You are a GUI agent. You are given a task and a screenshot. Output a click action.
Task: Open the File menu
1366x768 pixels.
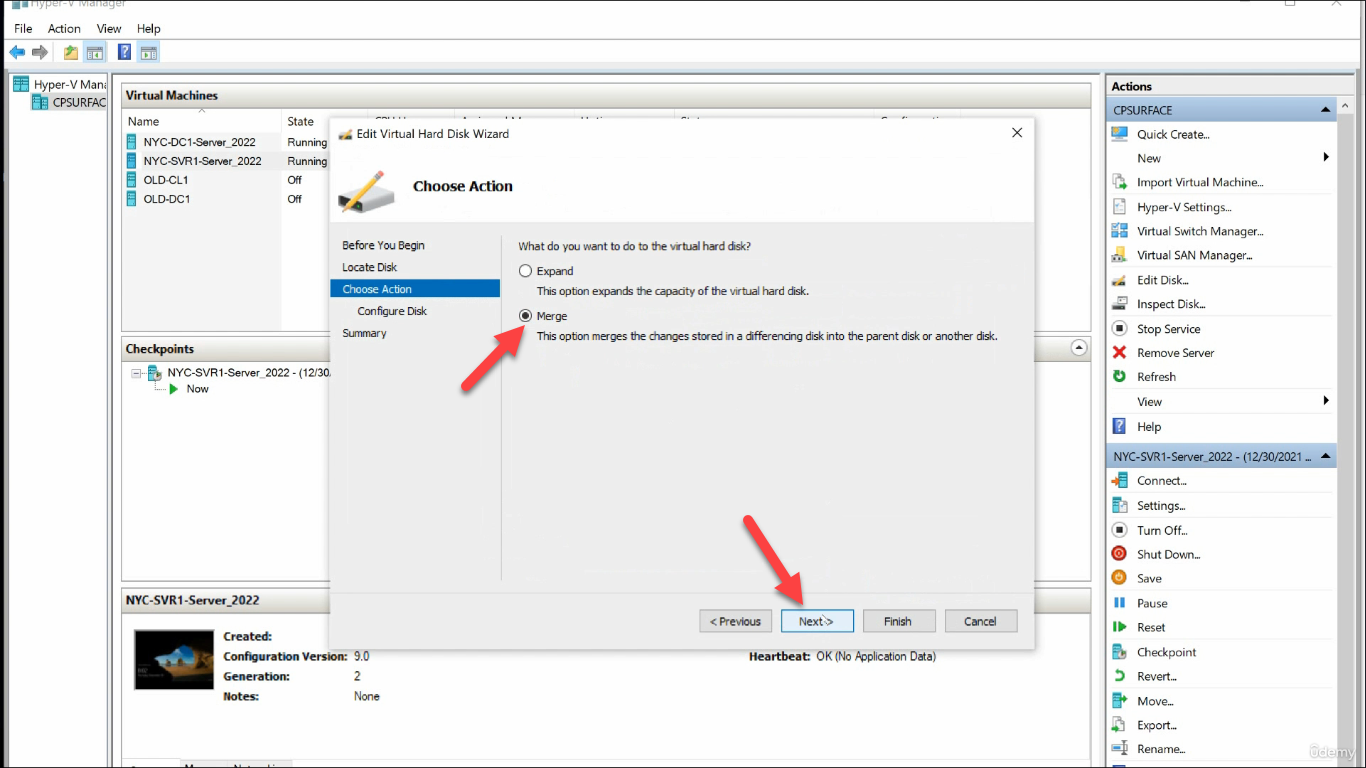(x=23, y=29)
